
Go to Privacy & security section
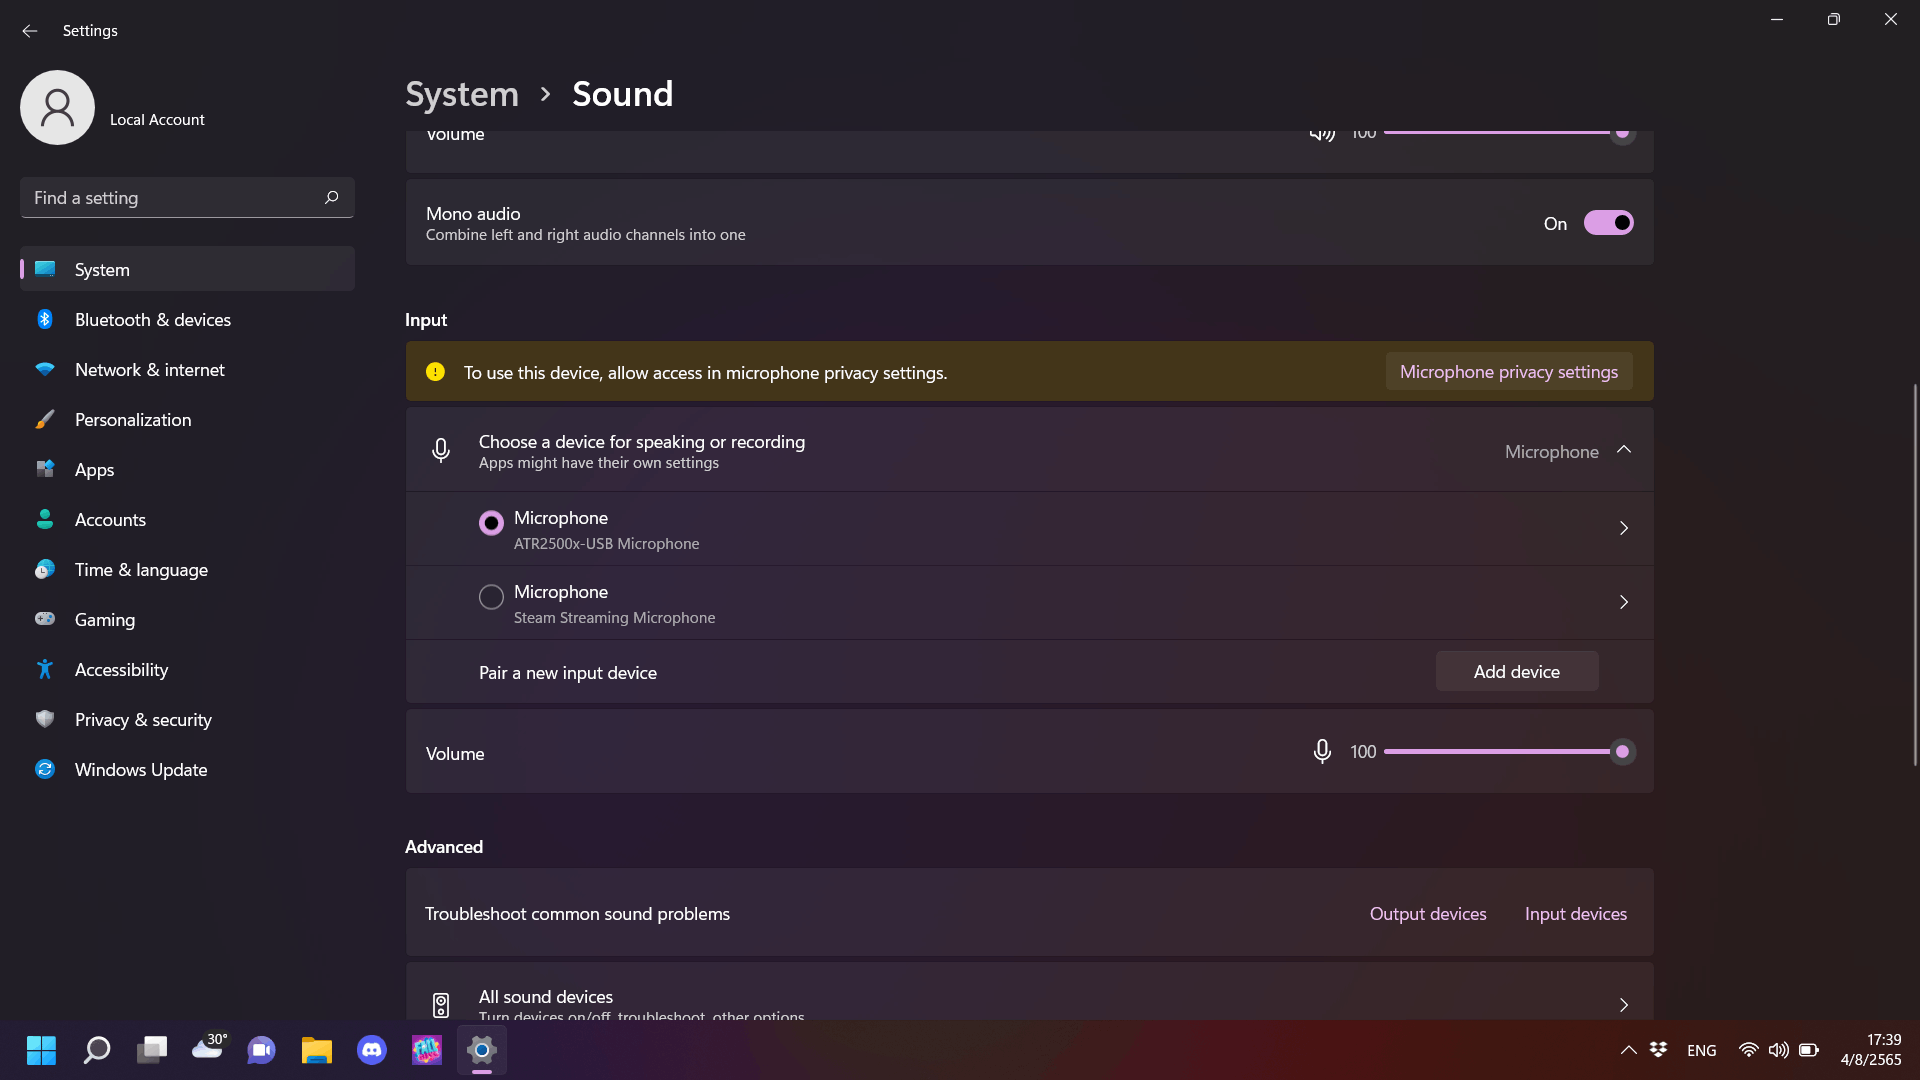pos(143,720)
